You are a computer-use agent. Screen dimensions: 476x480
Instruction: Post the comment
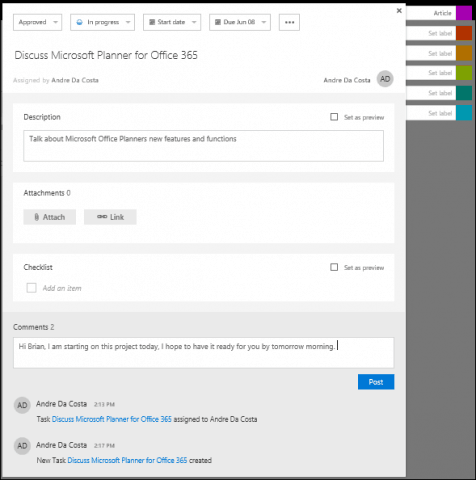(x=376, y=382)
